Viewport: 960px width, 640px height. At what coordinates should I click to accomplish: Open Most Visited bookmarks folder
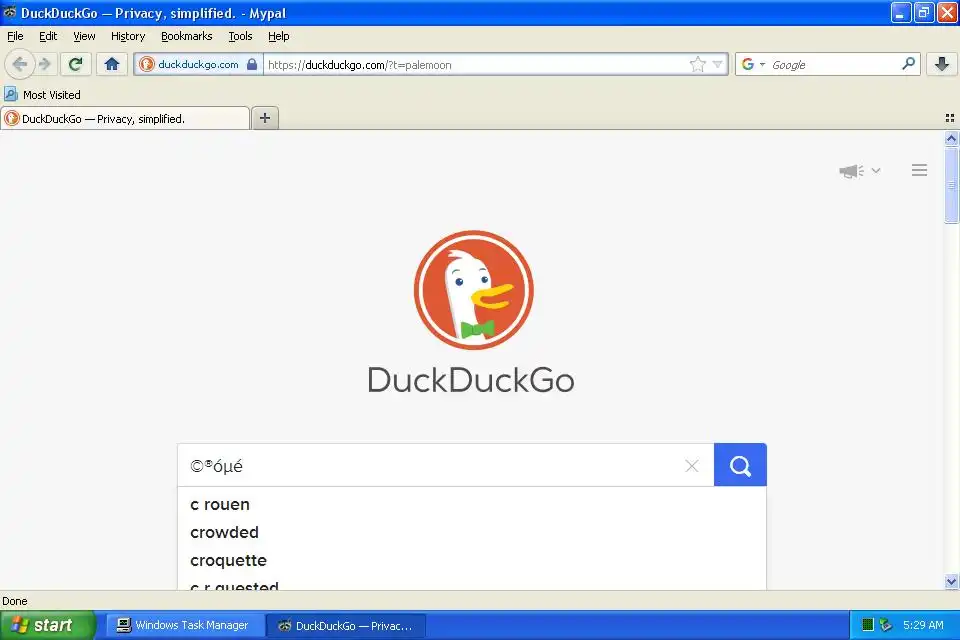pos(42,95)
